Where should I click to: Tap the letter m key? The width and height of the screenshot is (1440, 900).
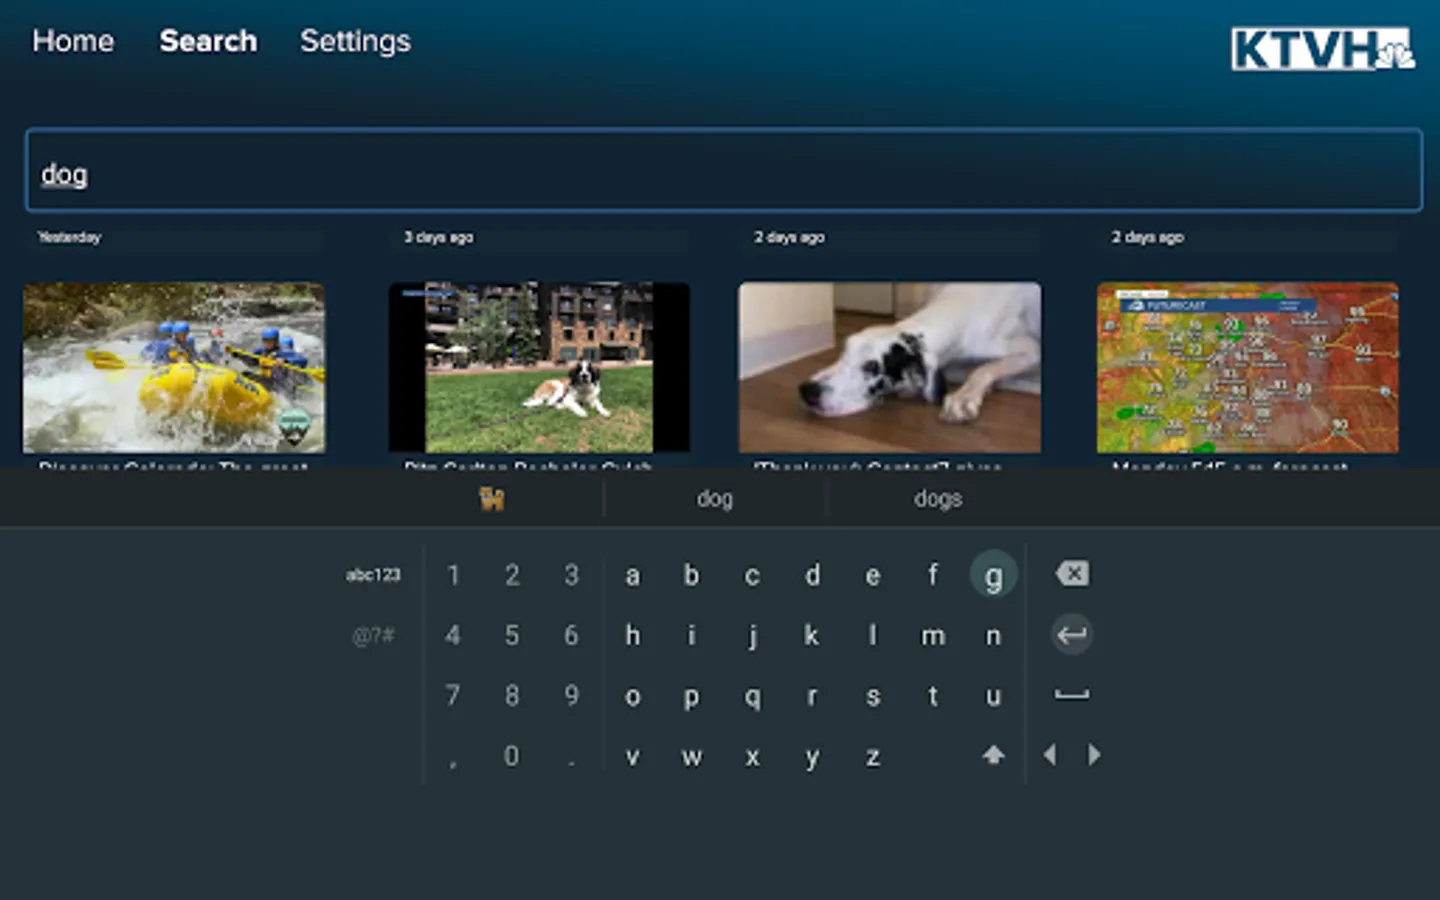933,636
